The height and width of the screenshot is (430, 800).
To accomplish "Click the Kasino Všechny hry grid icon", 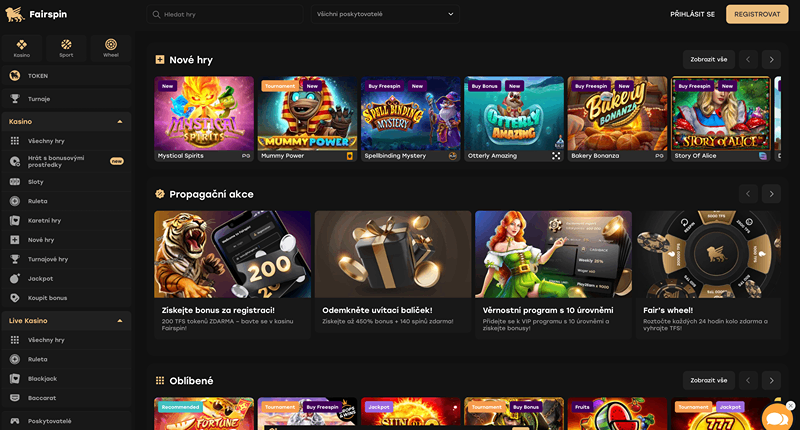I will [15, 141].
